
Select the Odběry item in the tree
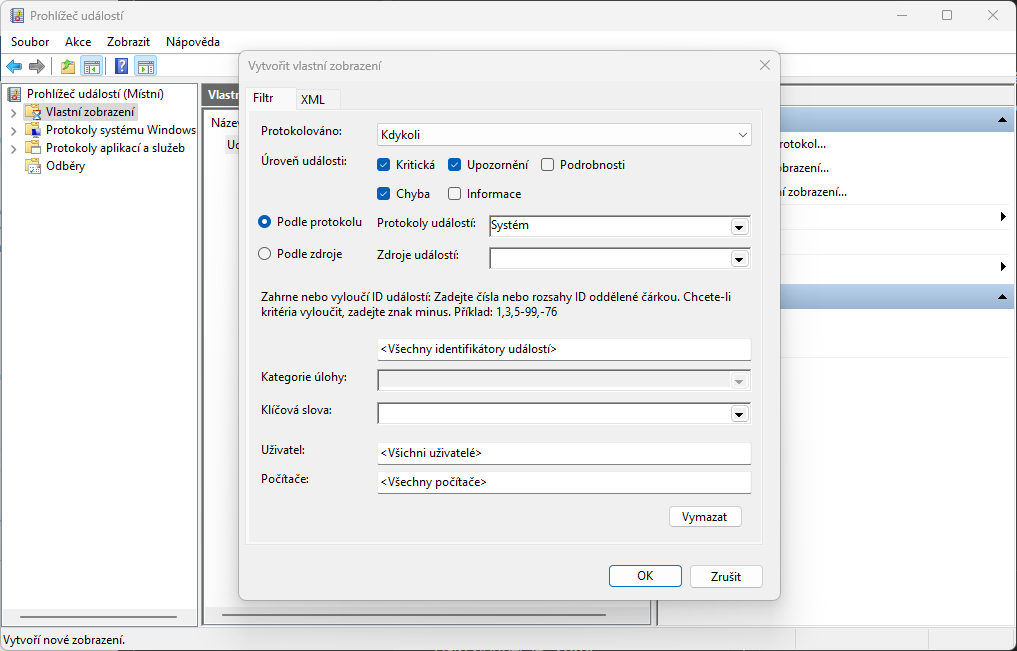[x=64, y=165]
